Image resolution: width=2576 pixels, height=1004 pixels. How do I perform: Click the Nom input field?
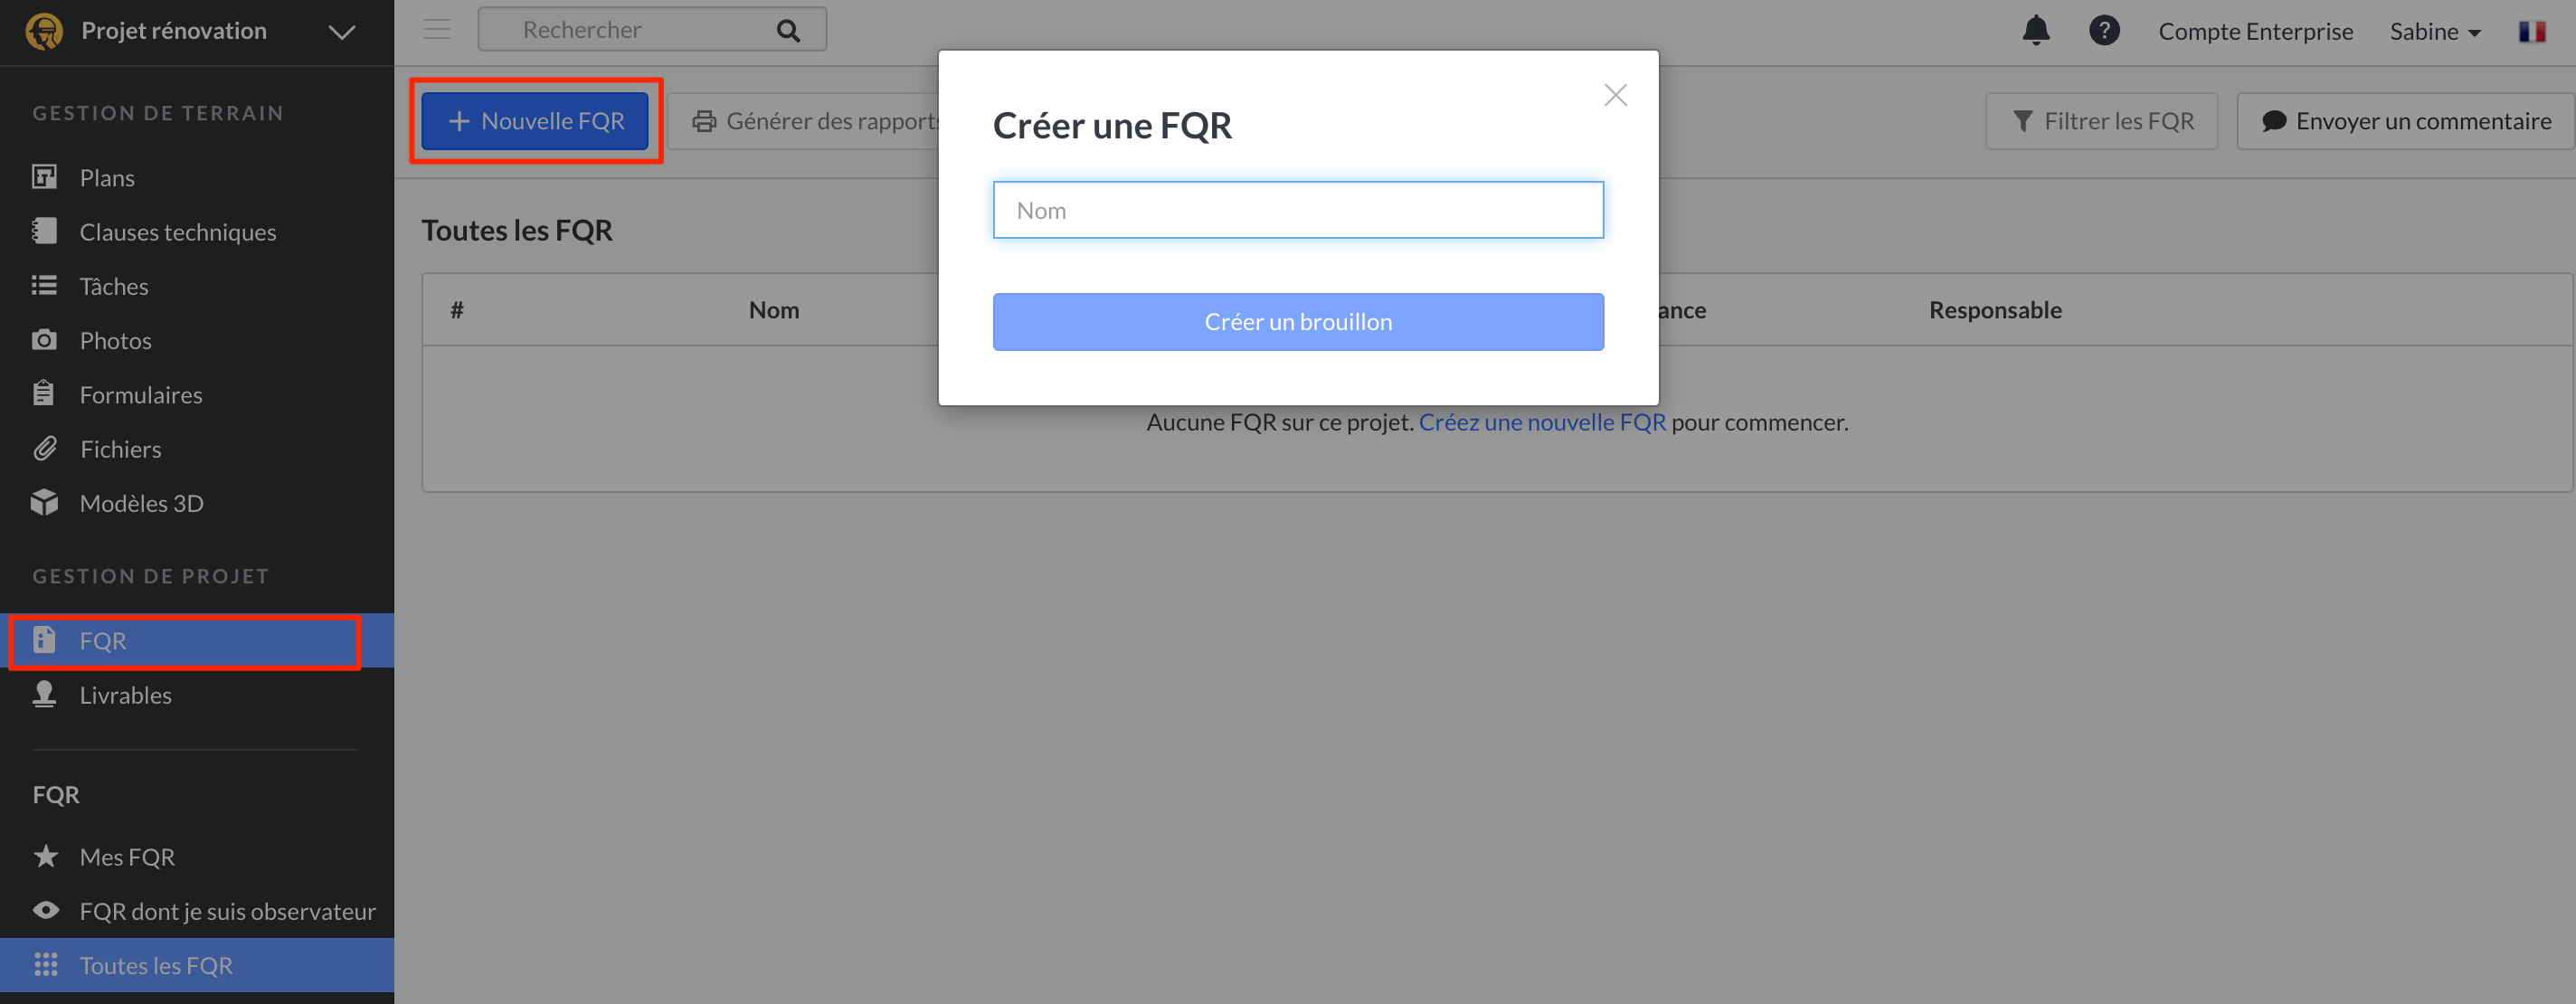tap(1298, 210)
